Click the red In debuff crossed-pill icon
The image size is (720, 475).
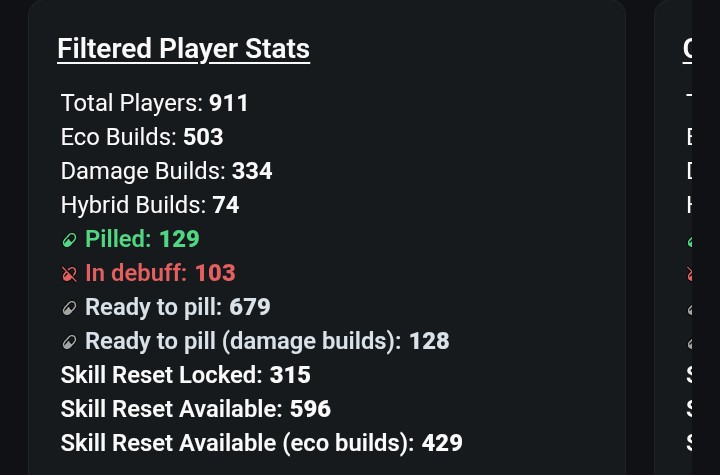69,274
